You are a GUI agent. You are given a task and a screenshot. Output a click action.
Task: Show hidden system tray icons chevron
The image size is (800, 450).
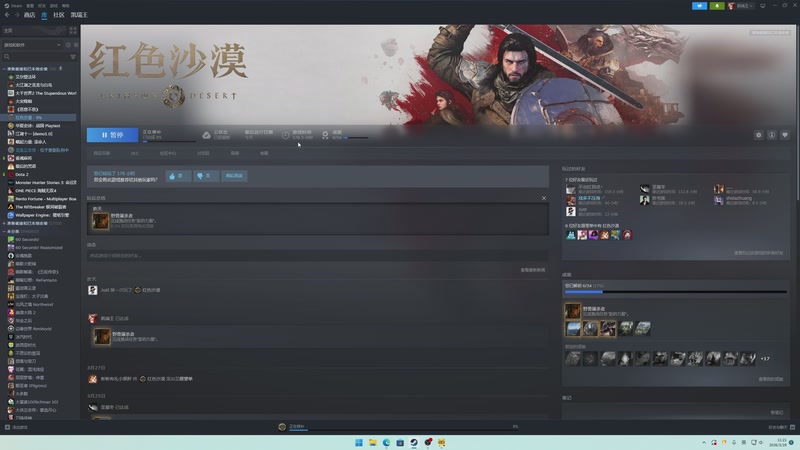(x=704, y=442)
